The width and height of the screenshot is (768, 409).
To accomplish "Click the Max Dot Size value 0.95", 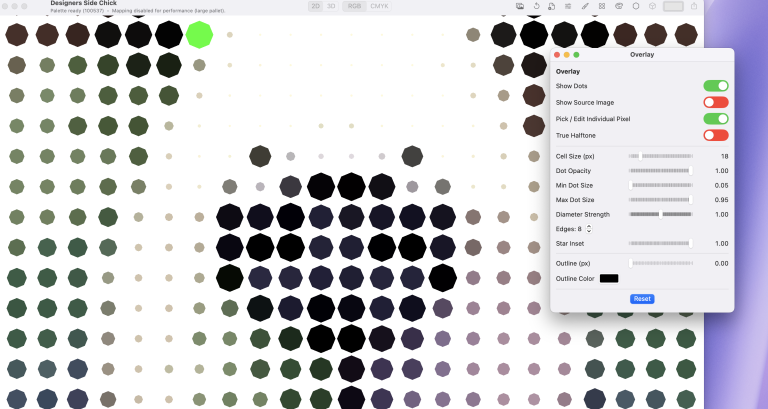I will tap(721, 200).
